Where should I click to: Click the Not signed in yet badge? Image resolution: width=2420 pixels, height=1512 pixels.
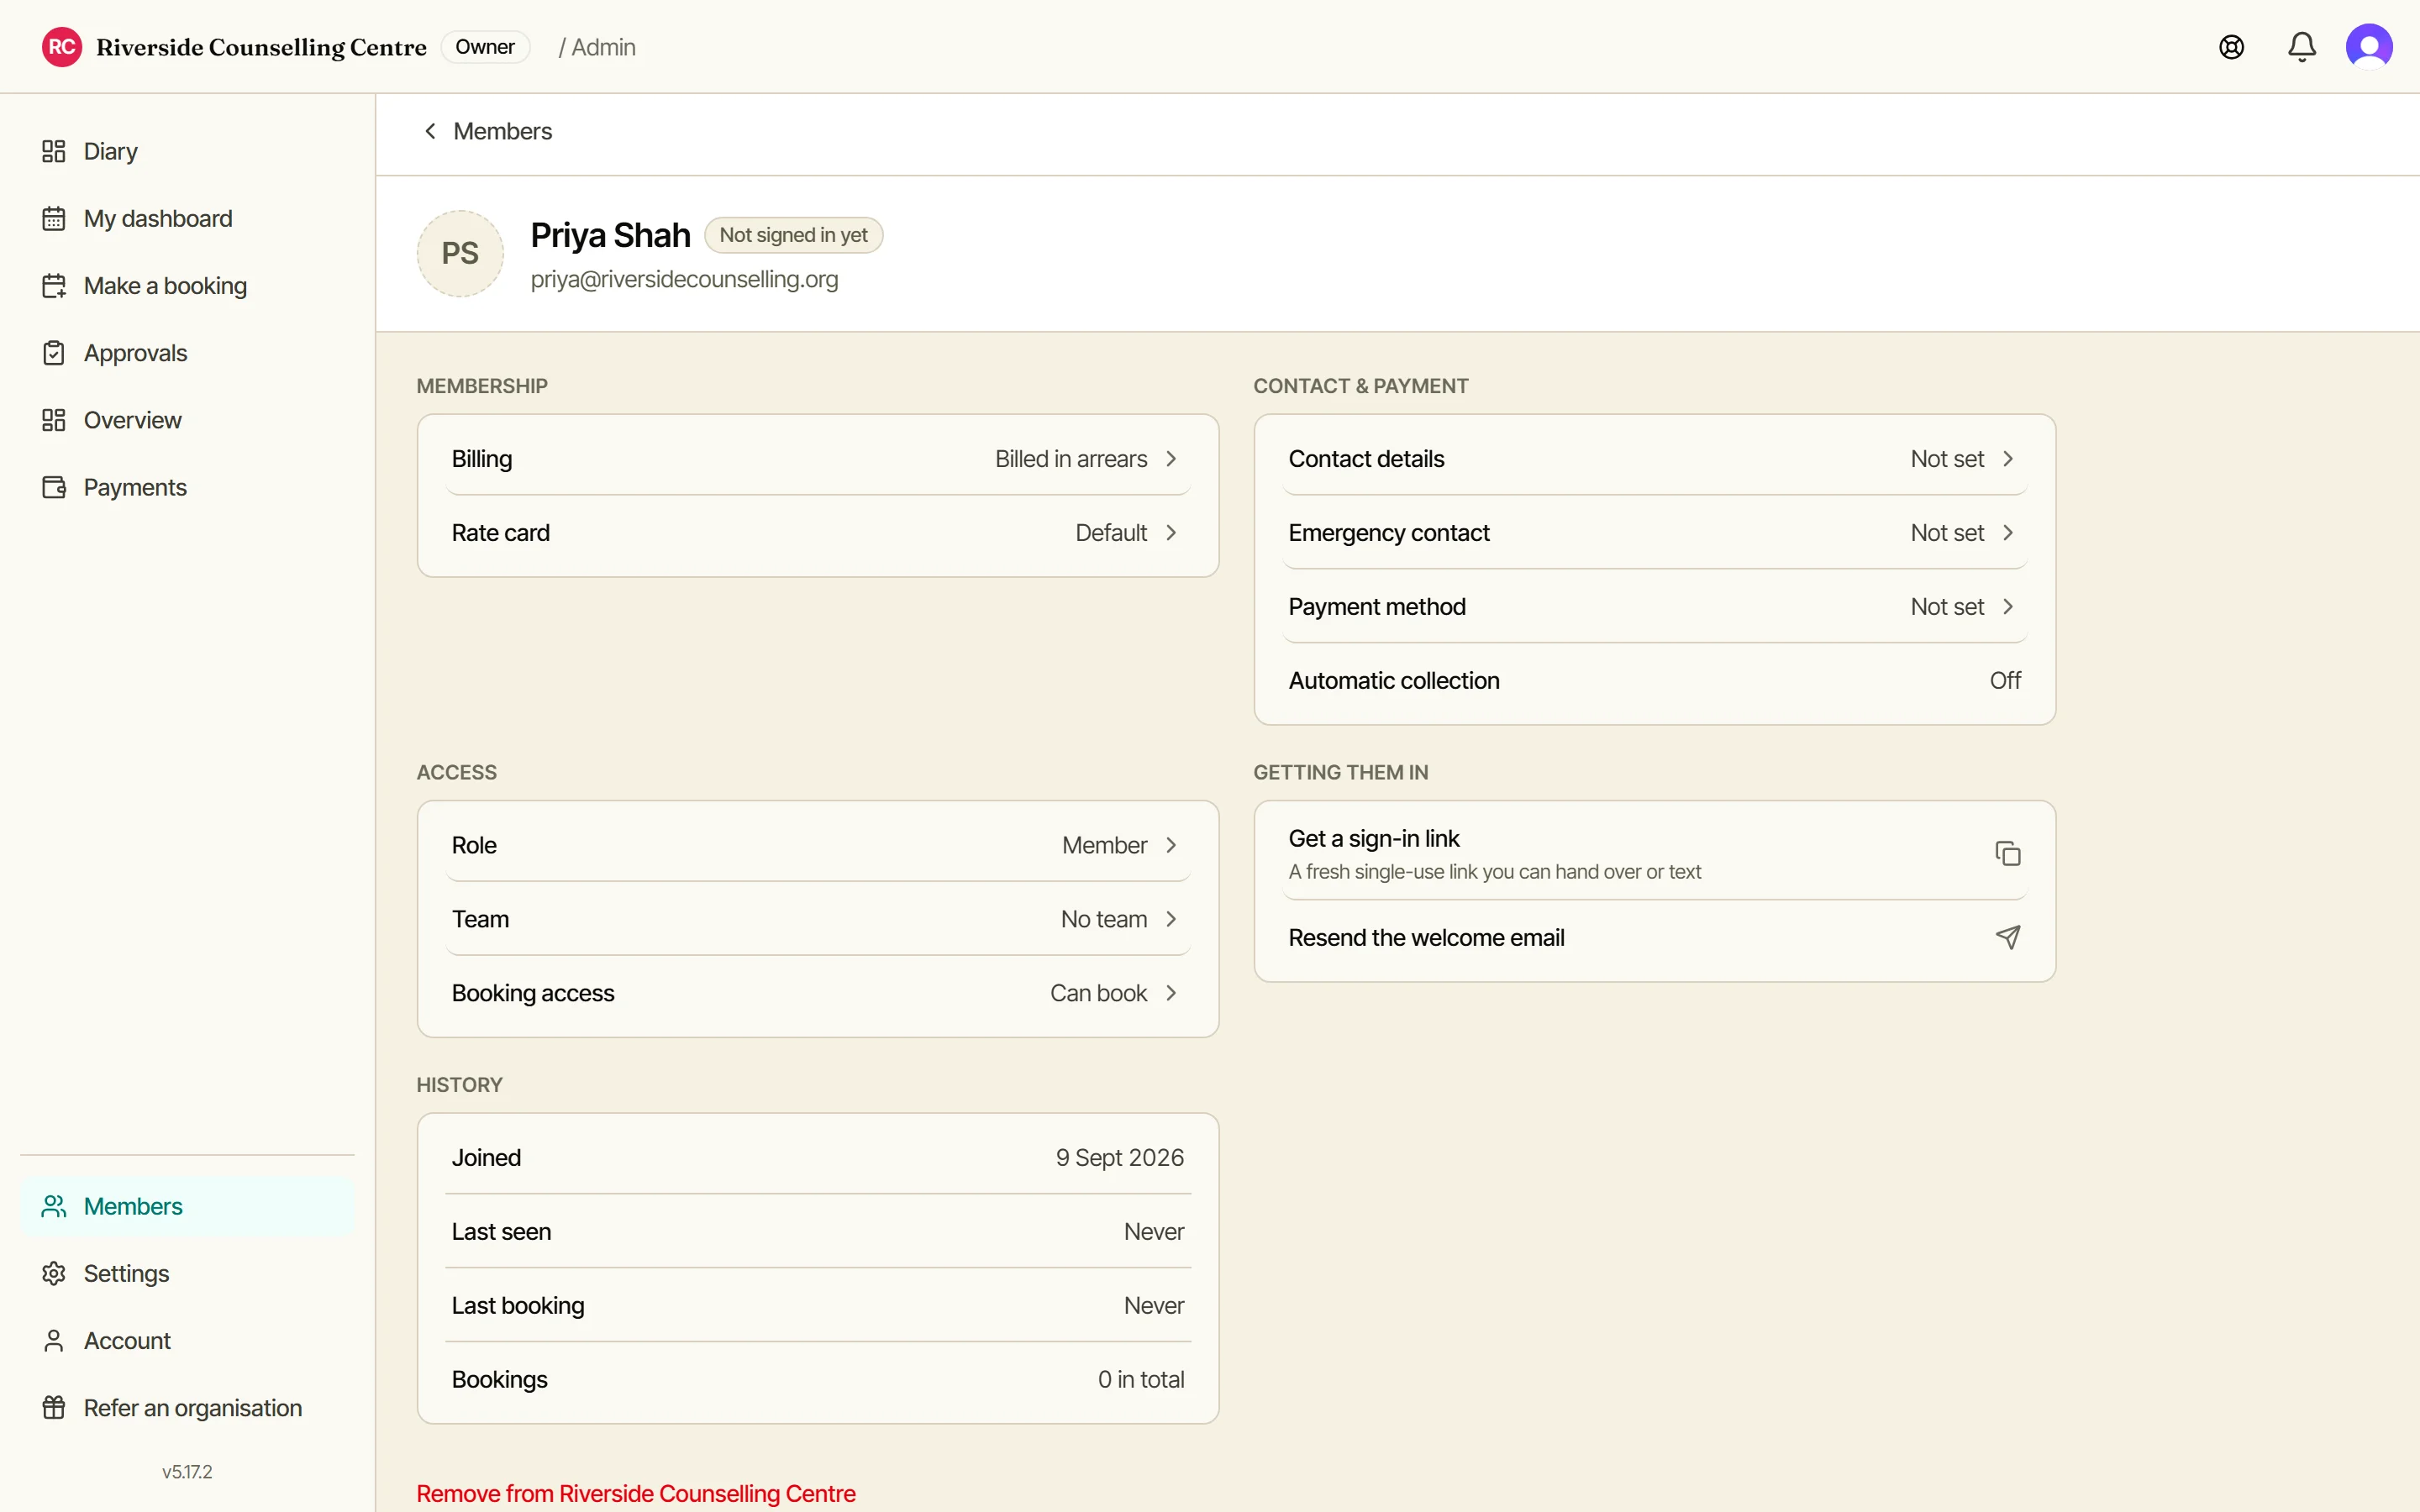point(793,235)
